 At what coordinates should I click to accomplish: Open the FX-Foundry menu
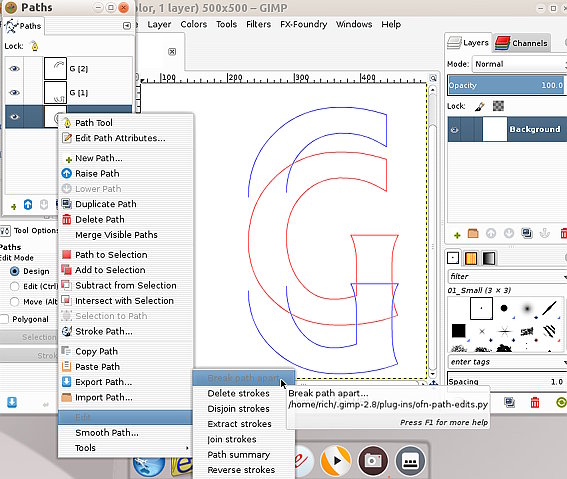303,24
